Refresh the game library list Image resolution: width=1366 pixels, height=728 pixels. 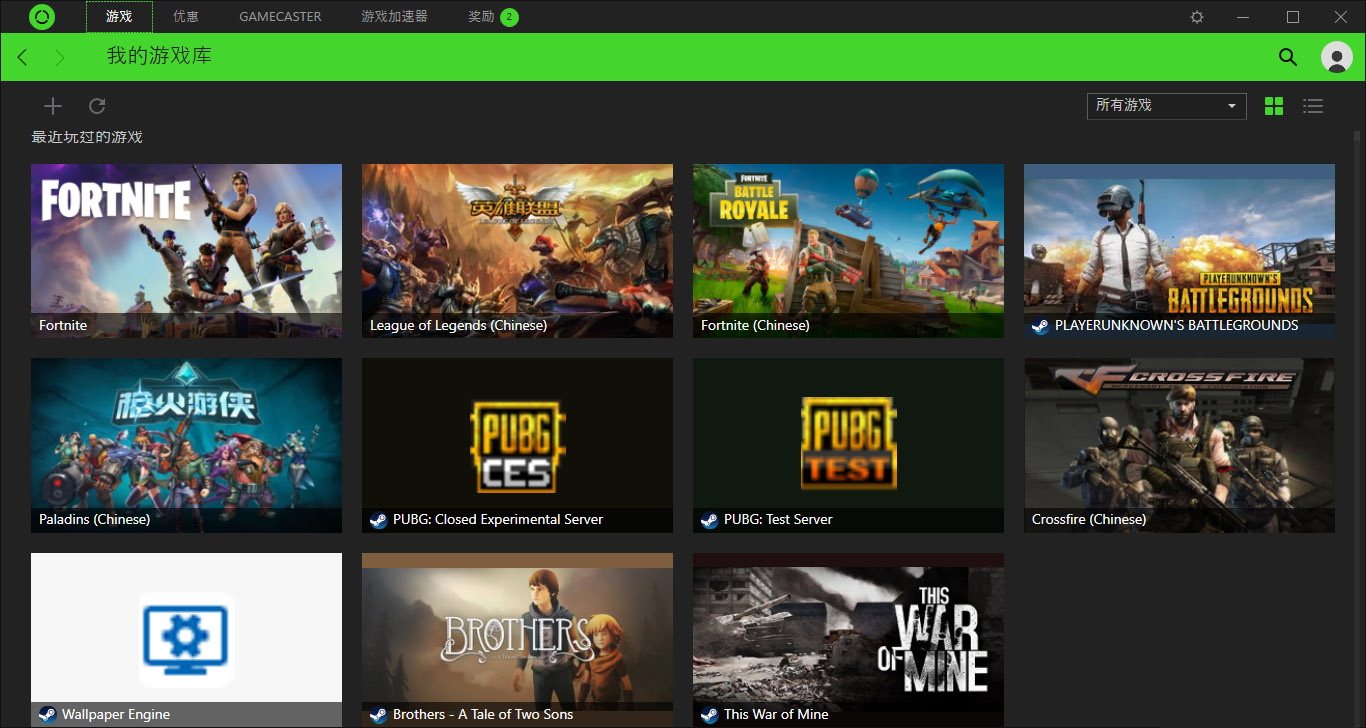(97, 106)
